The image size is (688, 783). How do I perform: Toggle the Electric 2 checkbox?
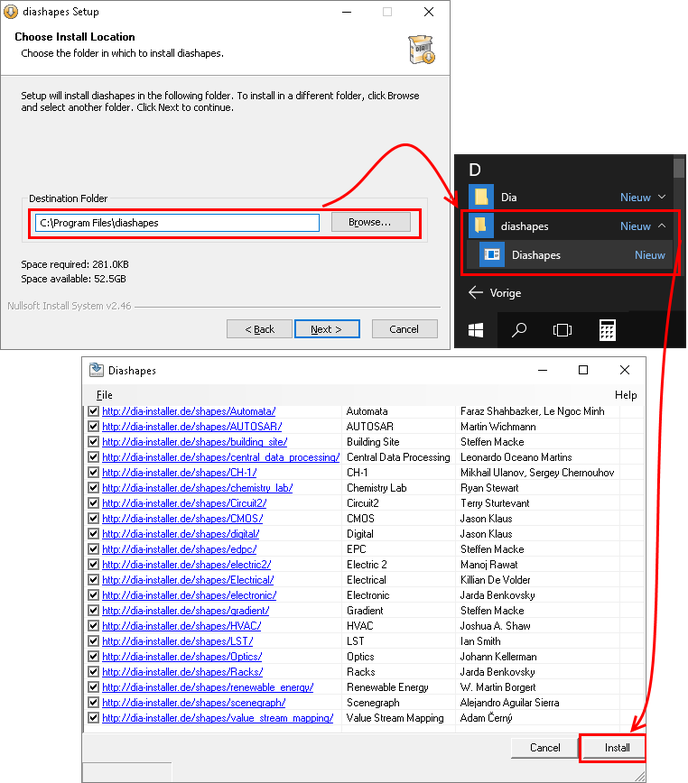93,564
